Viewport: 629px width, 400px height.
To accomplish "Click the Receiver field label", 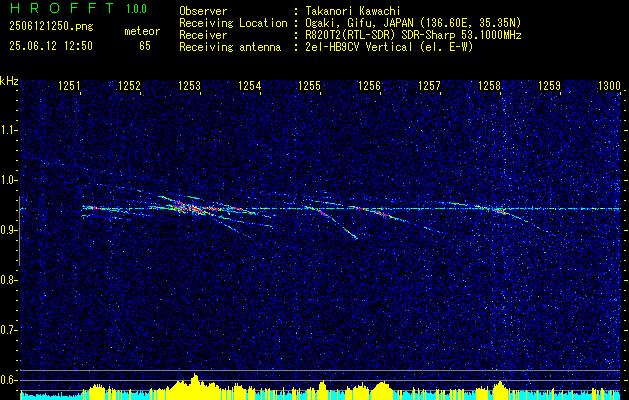I will pos(203,35).
